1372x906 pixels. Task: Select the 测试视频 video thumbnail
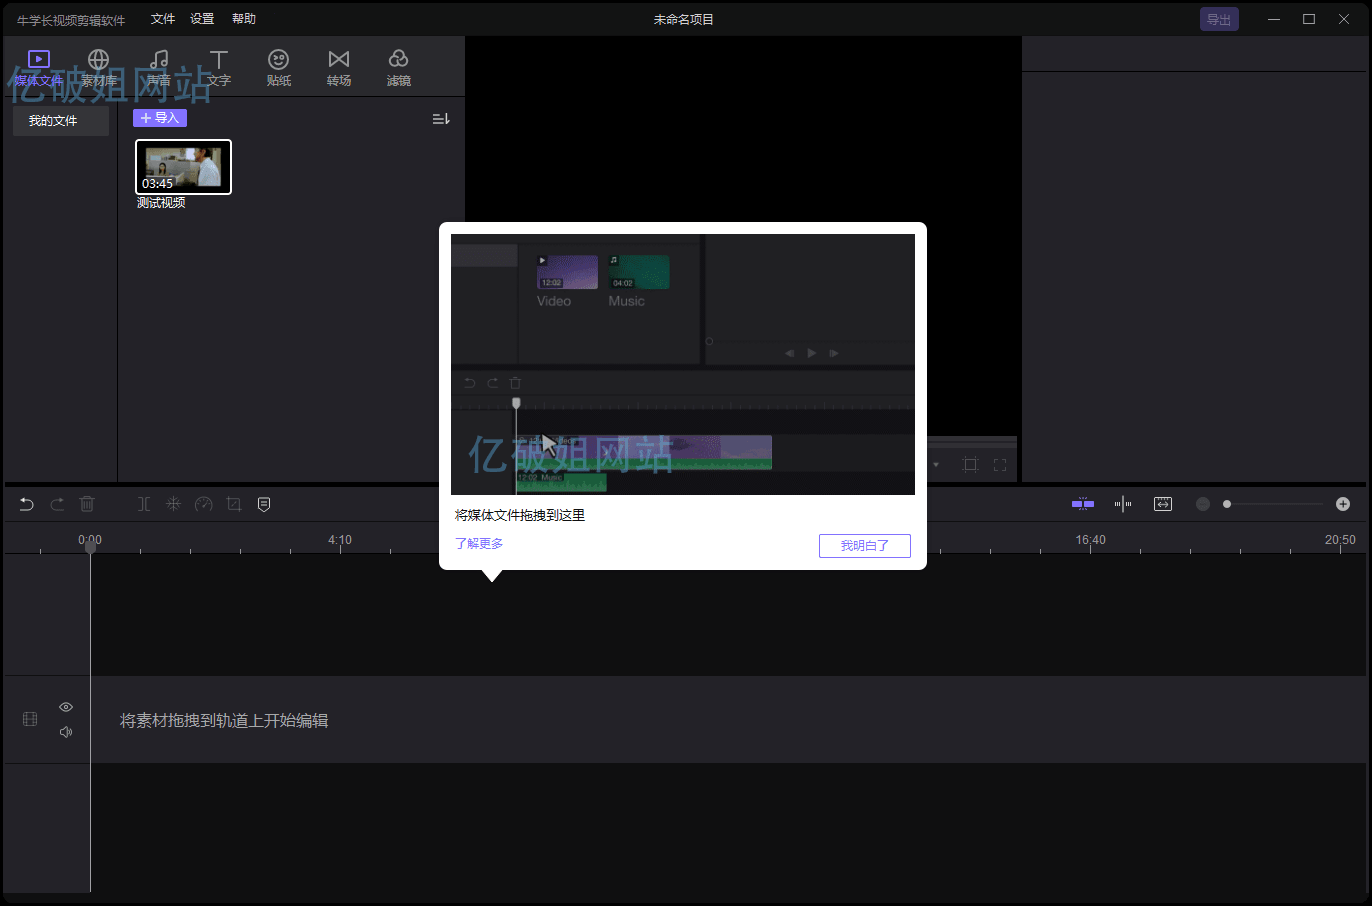click(183, 166)
